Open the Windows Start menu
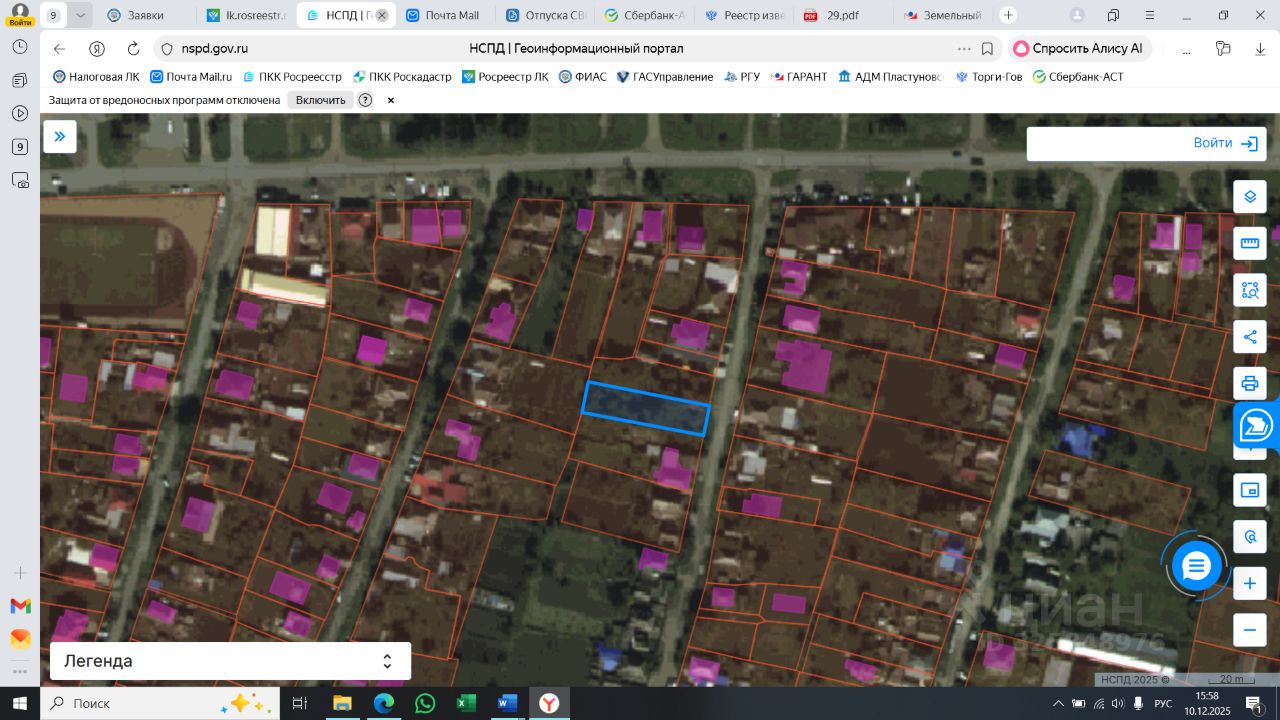Screen dimensions: 1280x720 click(x=20, y=703)
